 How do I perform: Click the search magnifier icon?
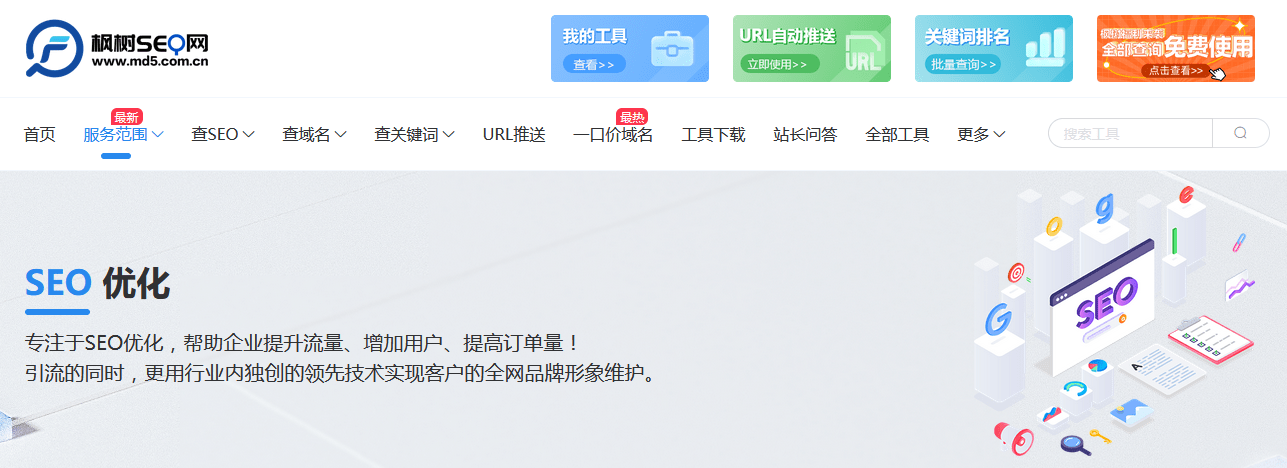1240,133
